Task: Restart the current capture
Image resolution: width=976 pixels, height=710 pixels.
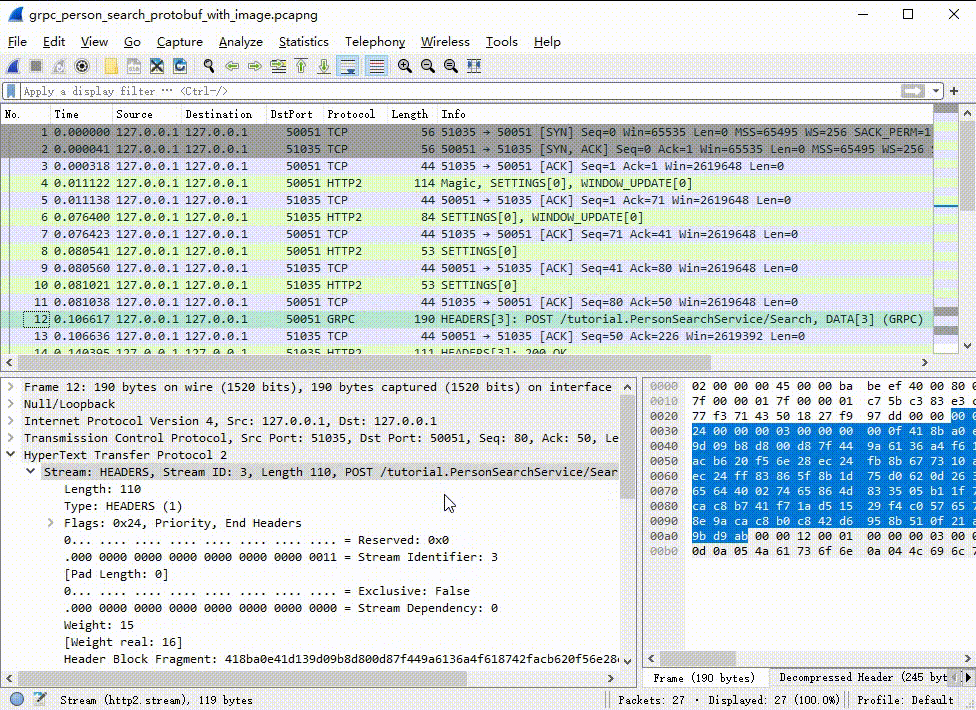Action: point(58,66)
